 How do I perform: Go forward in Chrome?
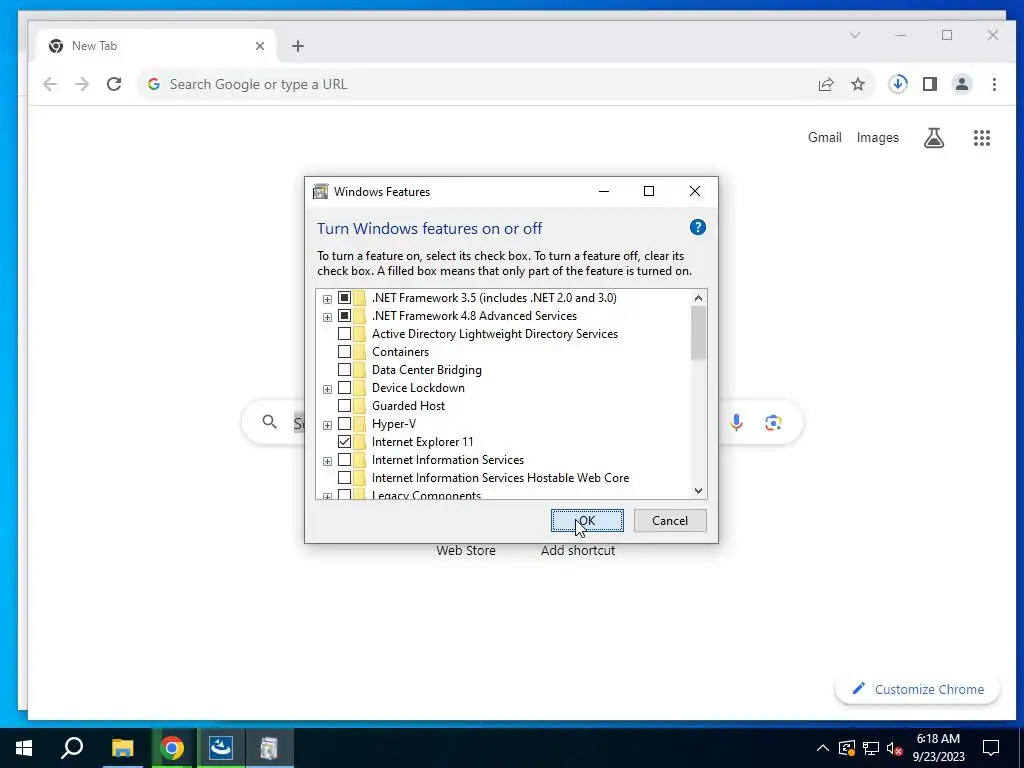[x=82, y=84]
